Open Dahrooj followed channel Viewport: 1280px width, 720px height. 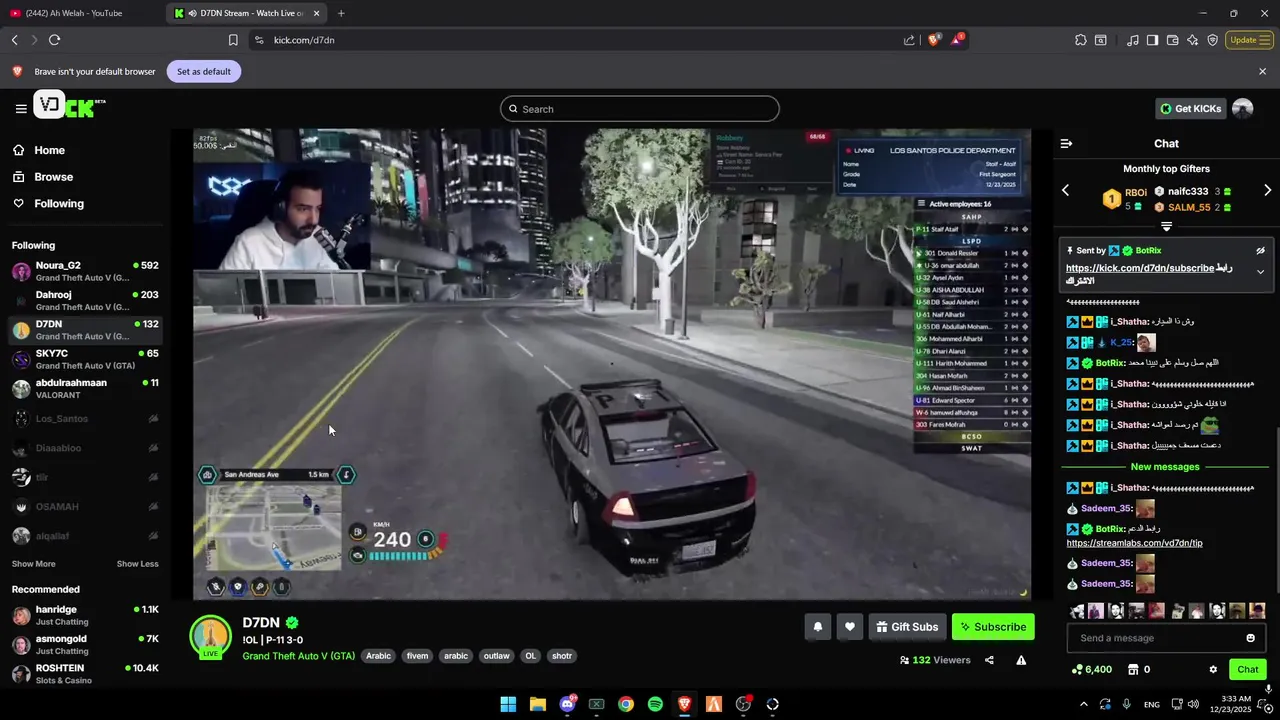pyautogui.click(x=85, y=301)
